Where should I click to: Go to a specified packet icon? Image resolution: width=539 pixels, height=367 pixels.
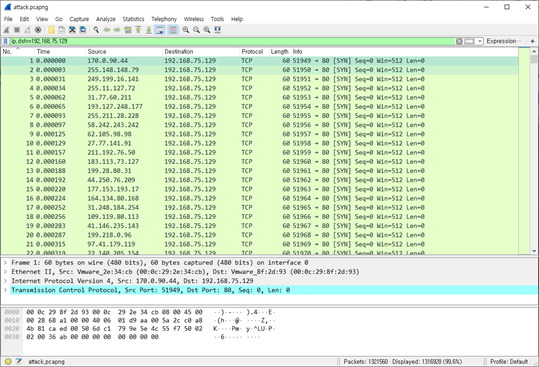coord(128,30)
